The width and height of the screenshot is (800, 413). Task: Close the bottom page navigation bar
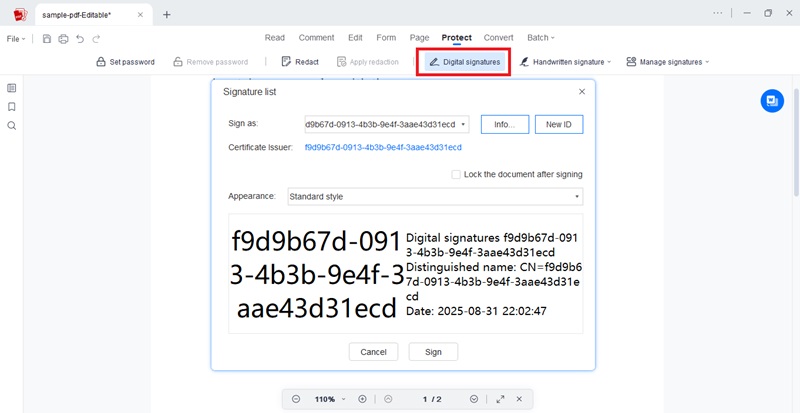(519, 399)
